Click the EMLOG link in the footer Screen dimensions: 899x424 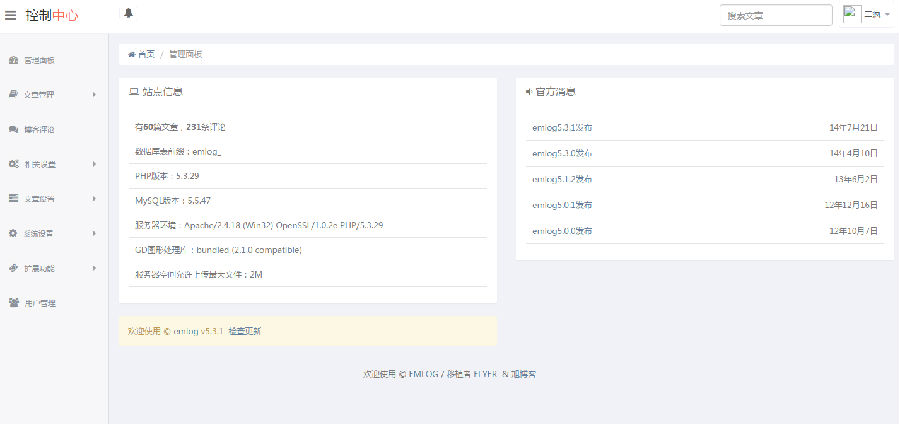[x=422, y=374]
